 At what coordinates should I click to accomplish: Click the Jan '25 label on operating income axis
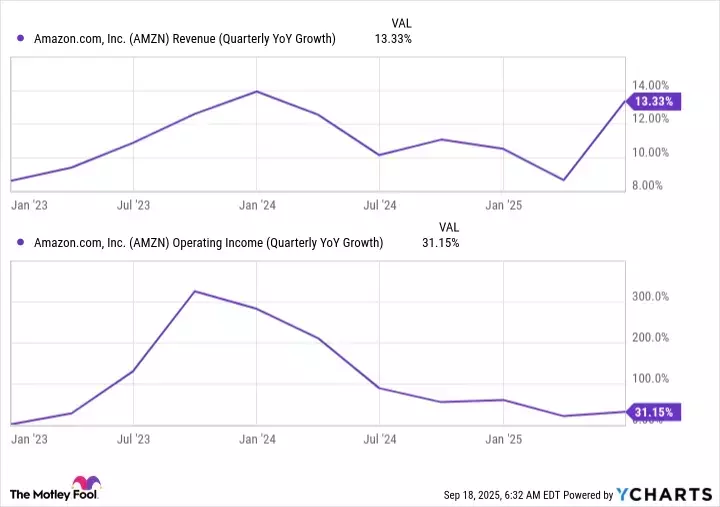point(503,439)
